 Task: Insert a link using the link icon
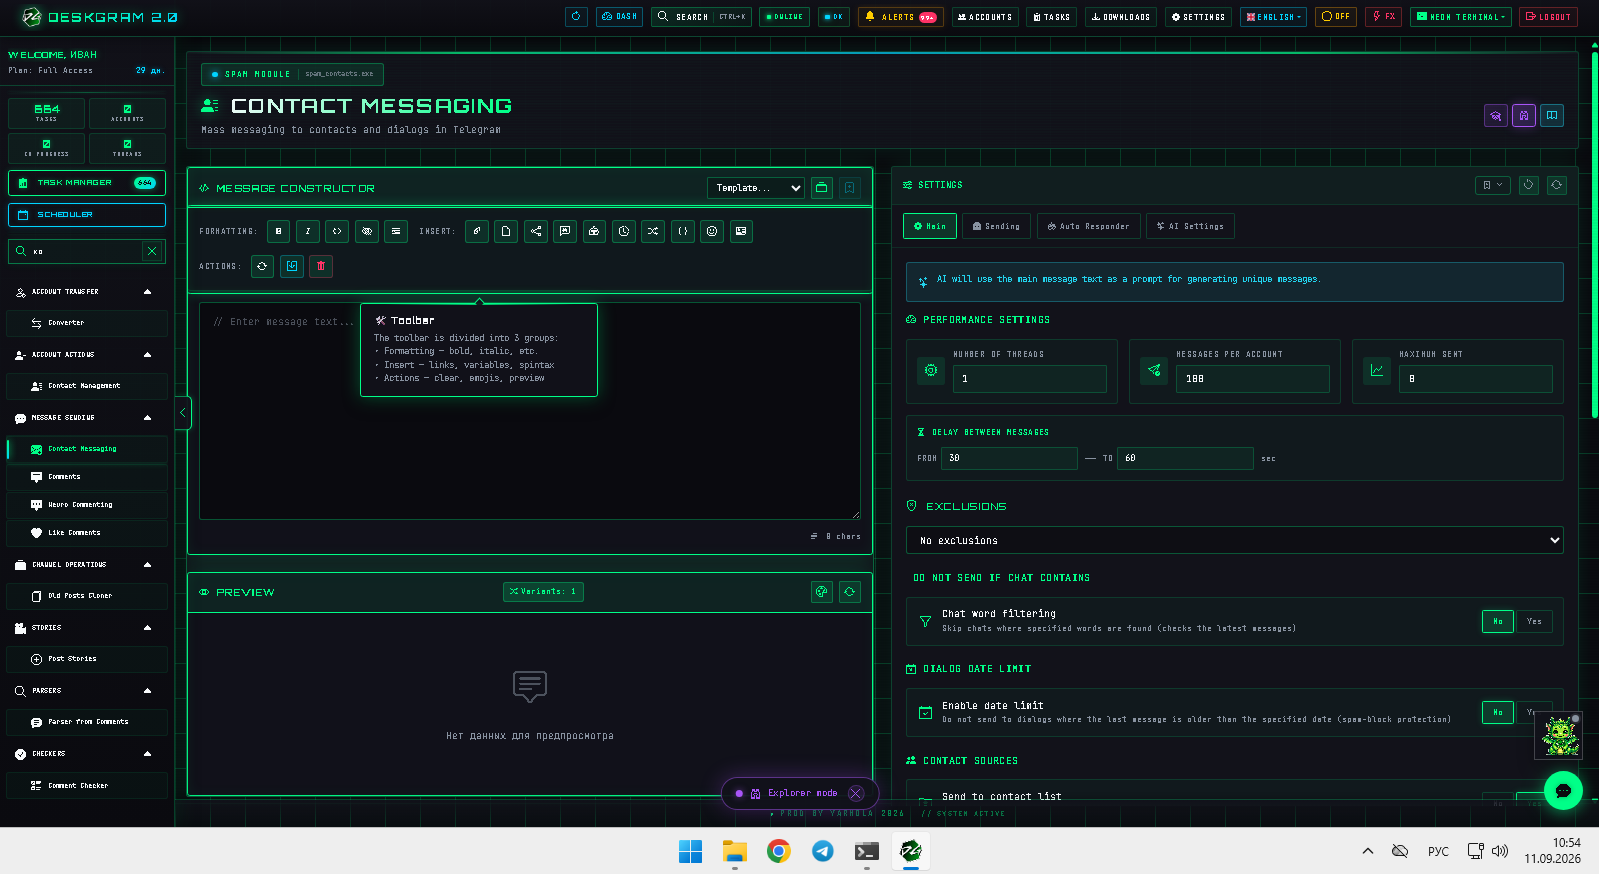click(477, 231)
